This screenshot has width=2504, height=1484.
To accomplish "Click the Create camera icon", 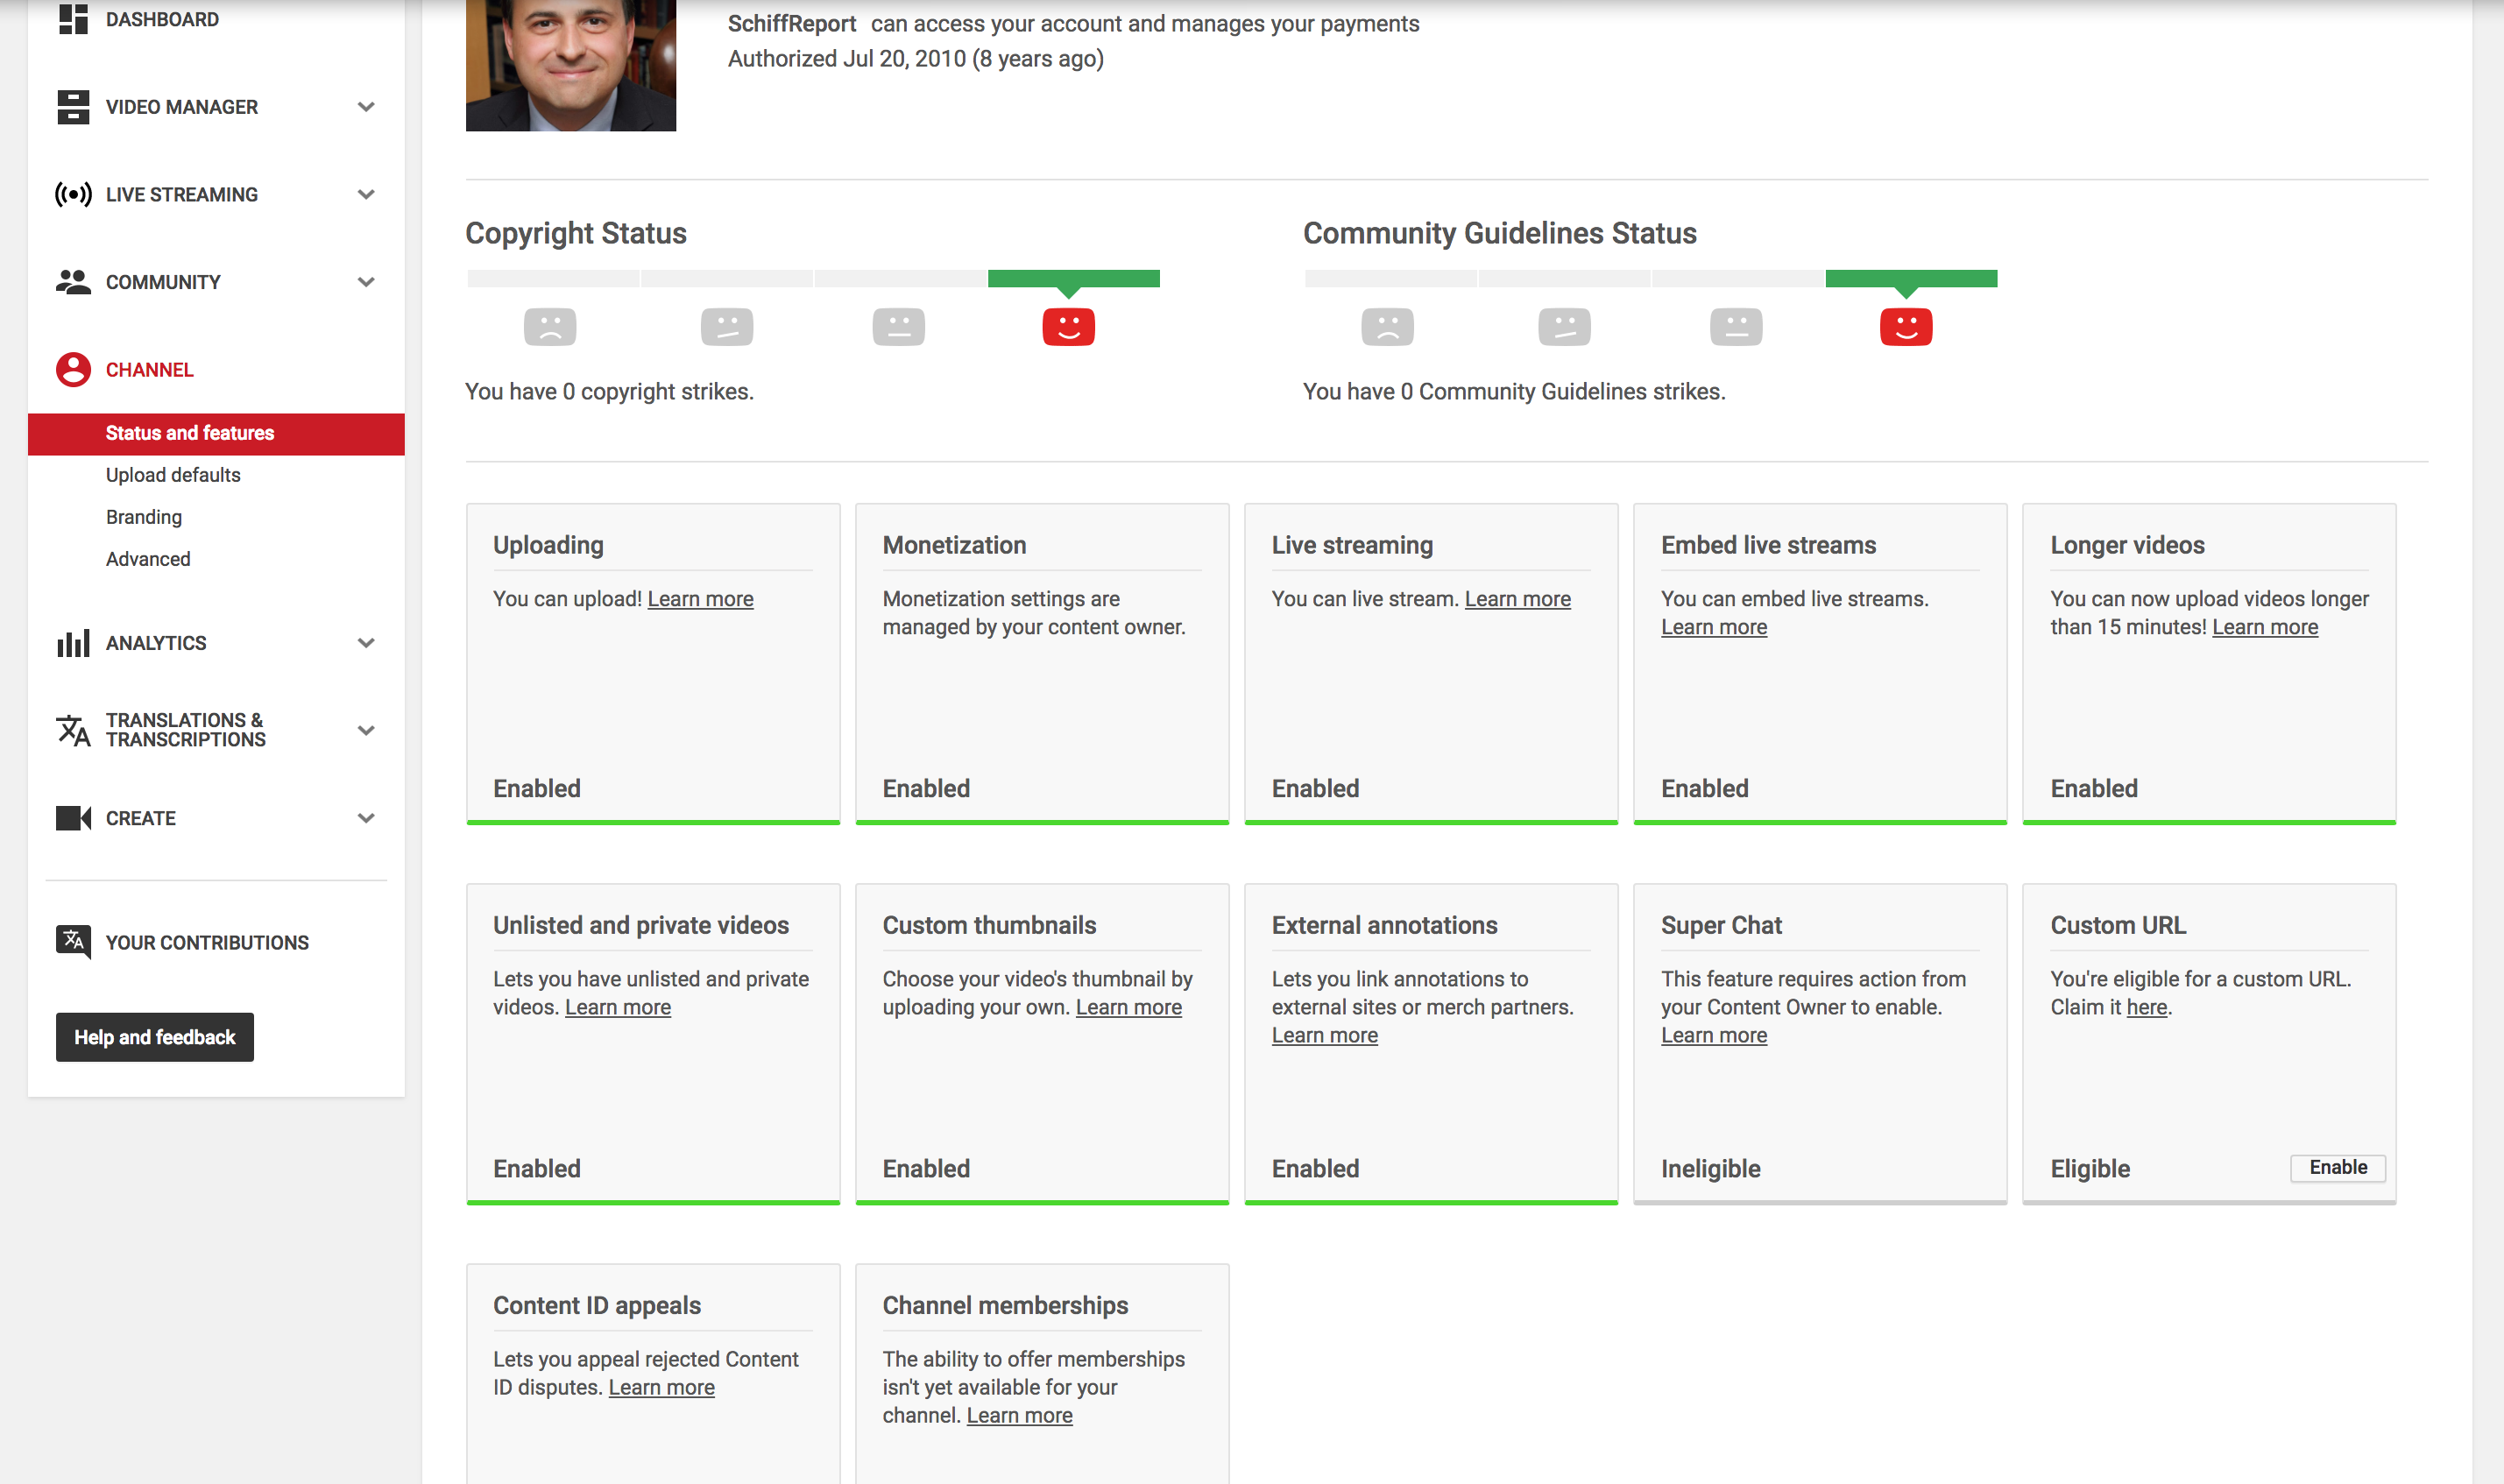I will pyautogui.click(x=73, y=818).
